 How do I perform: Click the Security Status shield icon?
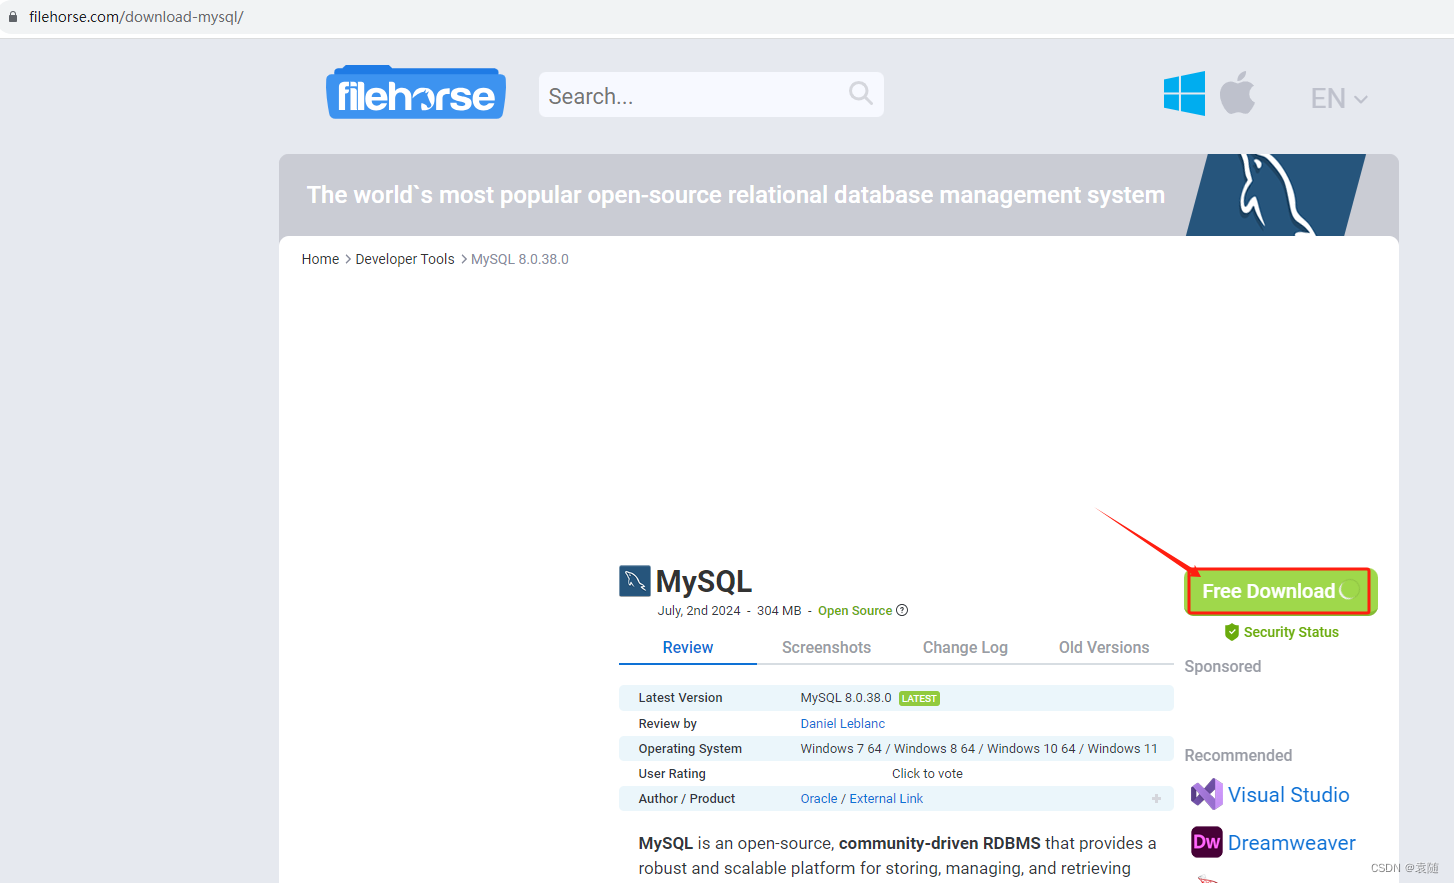pos(1232,632)
